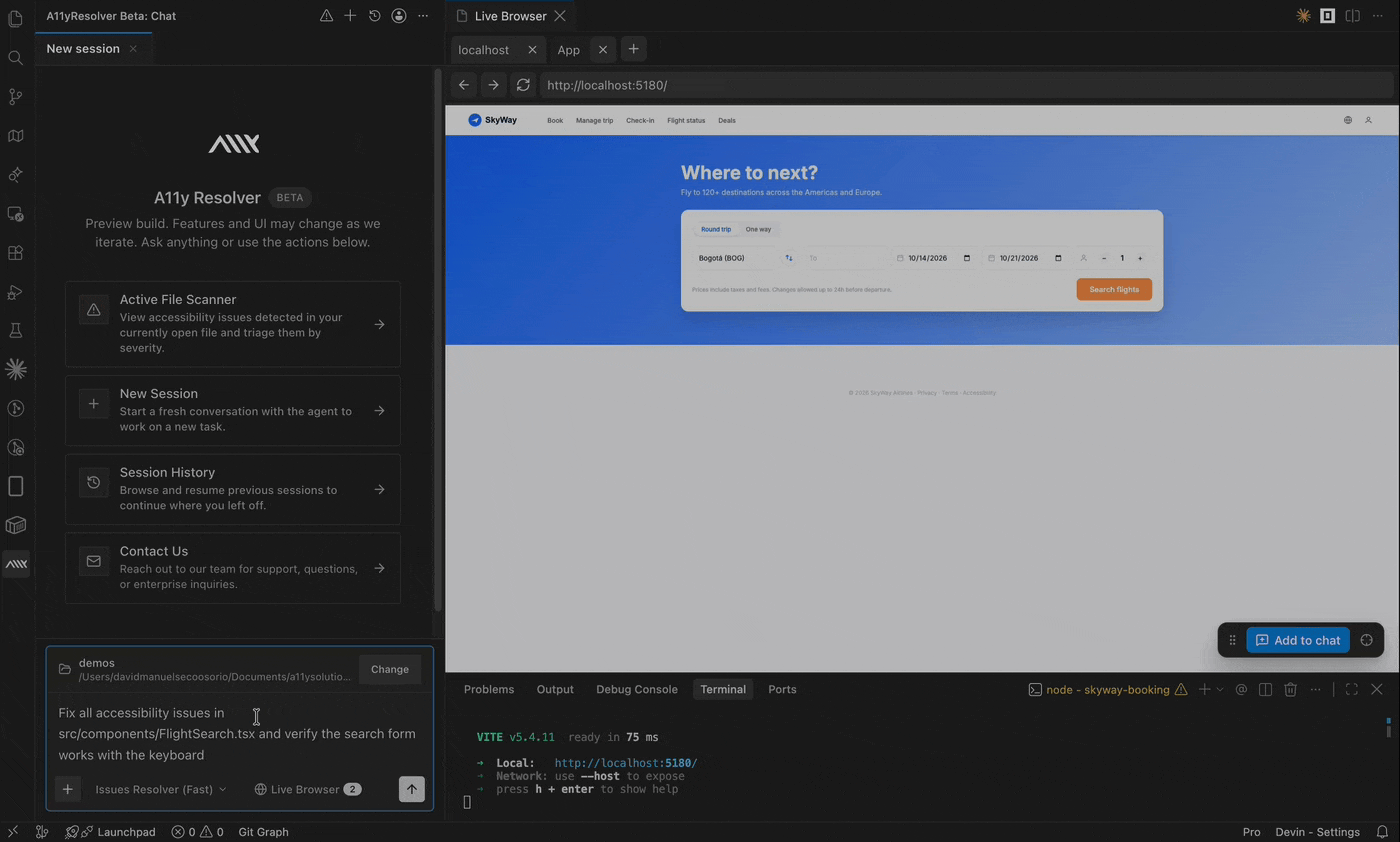The width and height of the screenshot is (1400, 842).
Task: Open the localhost:5180 link in the terminal
Action: coord(625,763)
